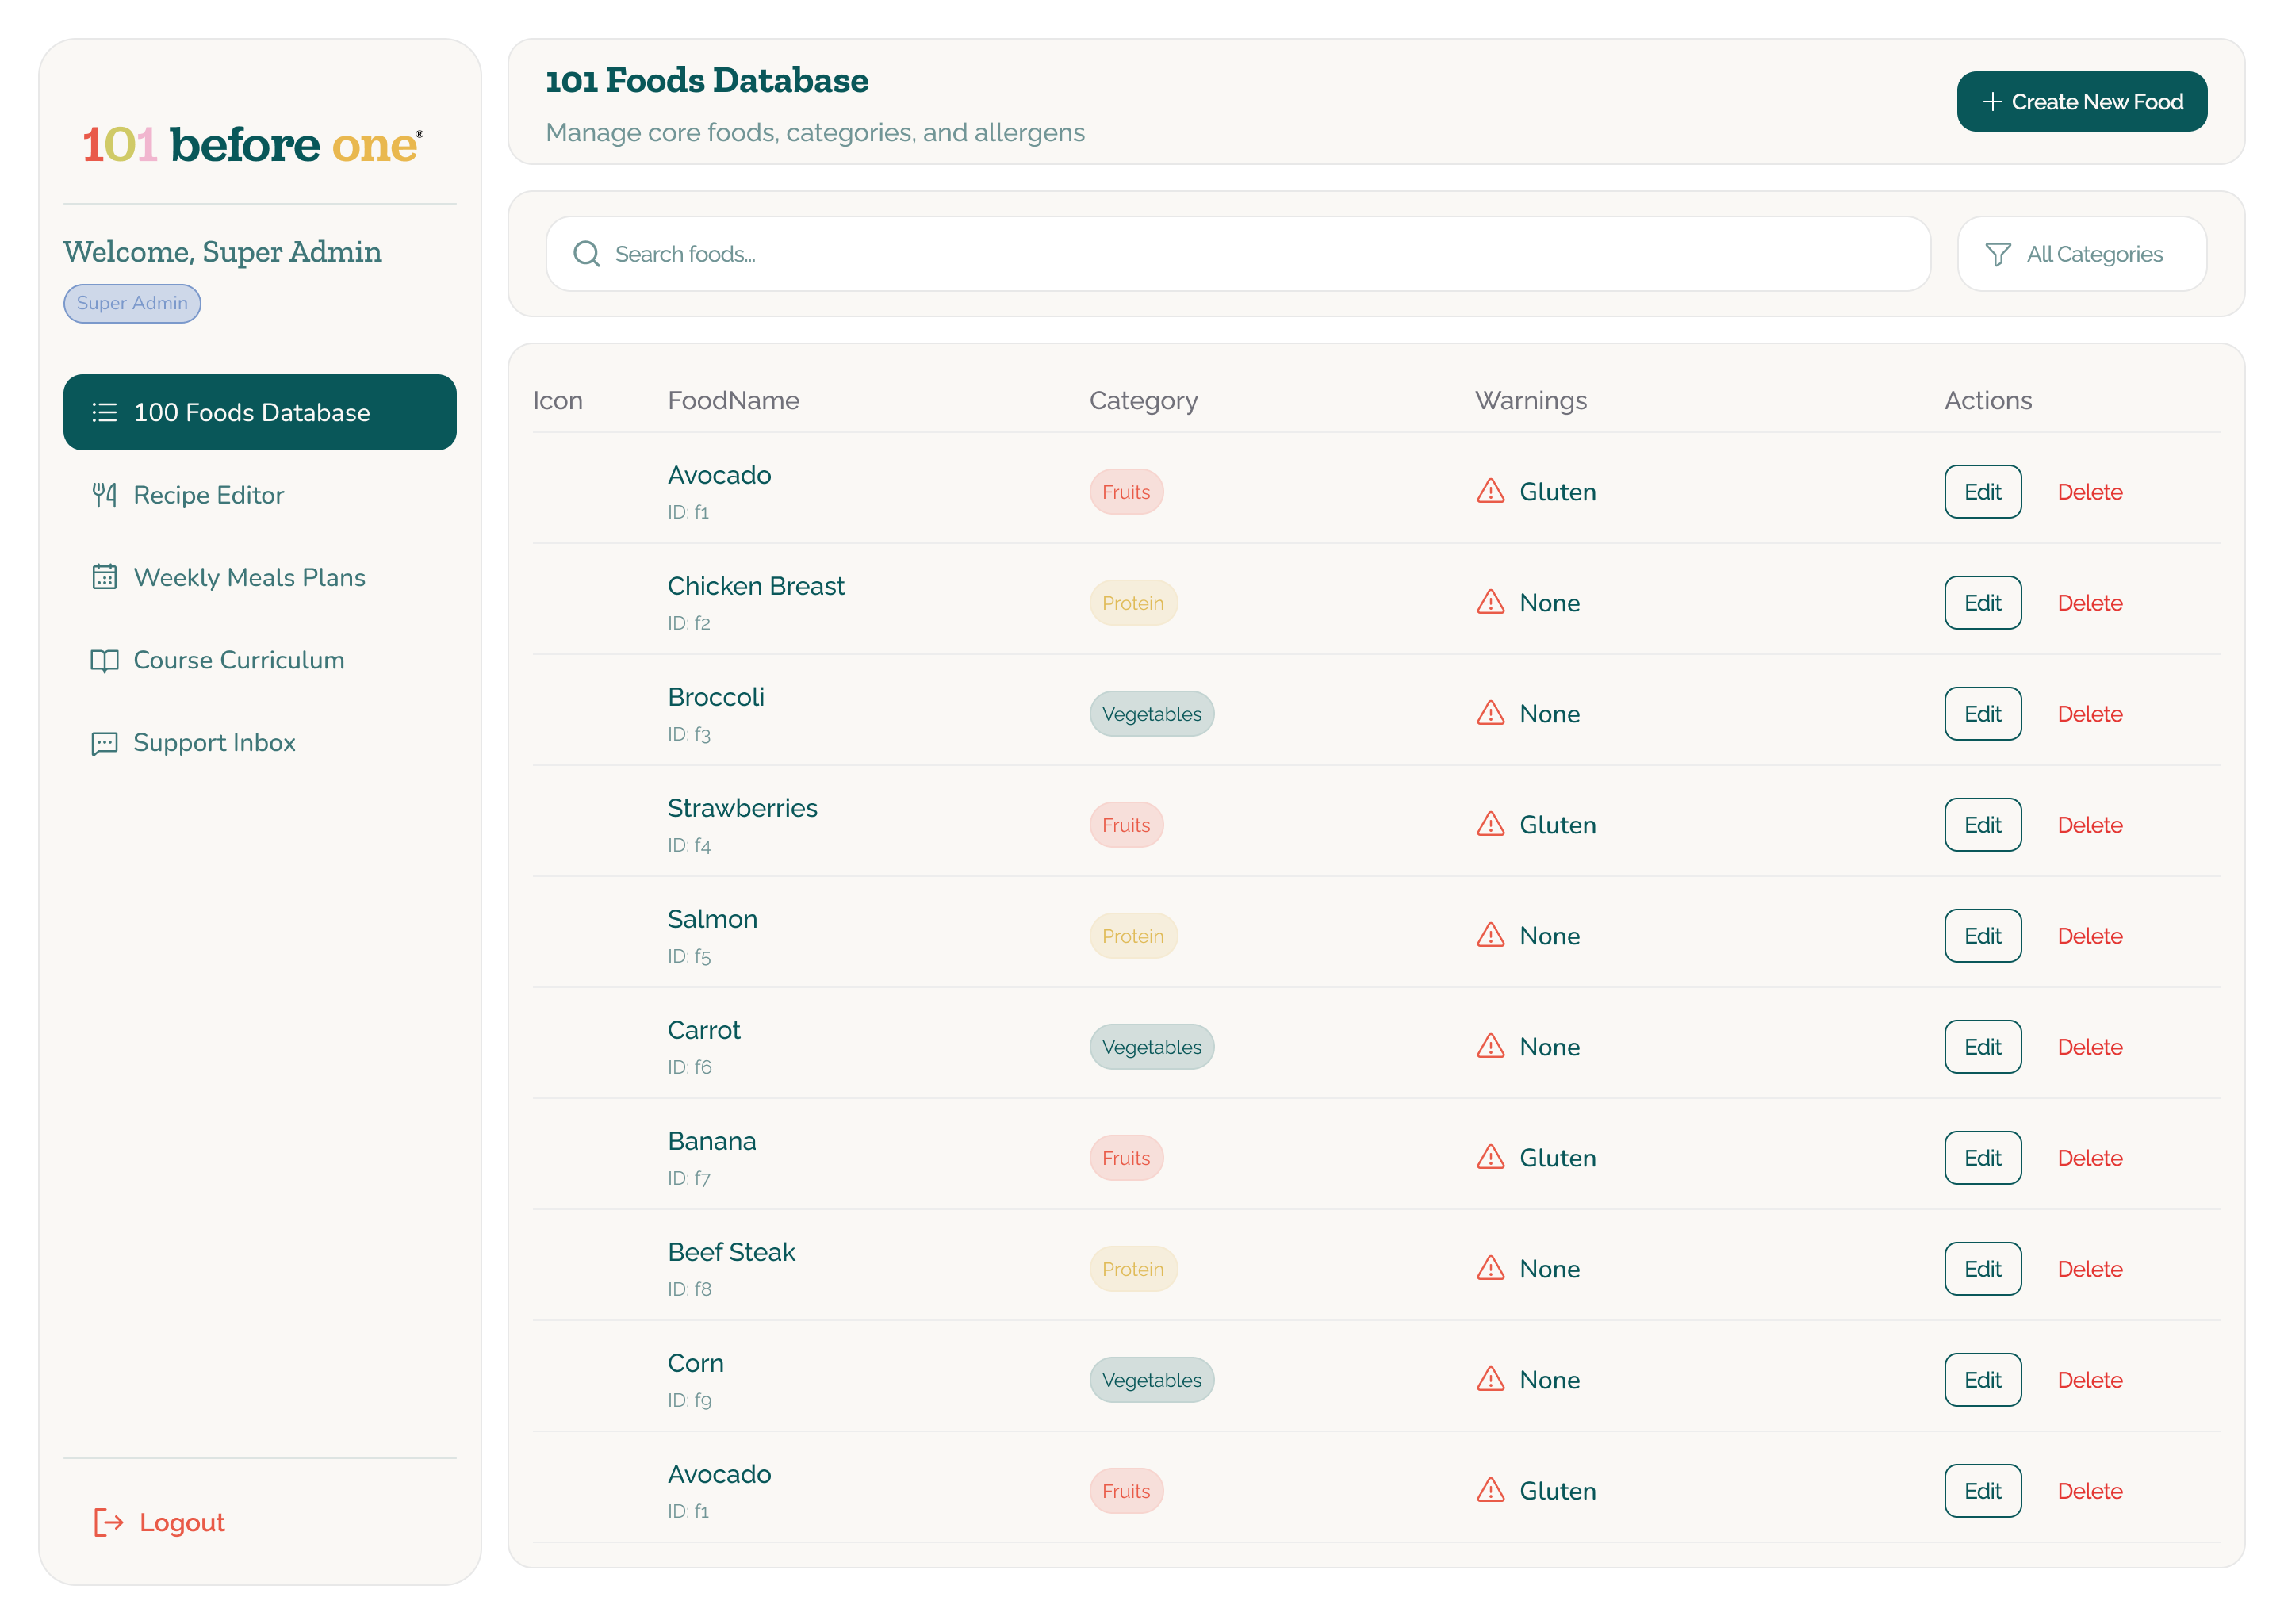Image resolution: width=2284 pixels, height=1624 pixels.
Task: Click the Vegetables tag in Broccoli row
Action: pyautogui.click(x=1151, y=714)
